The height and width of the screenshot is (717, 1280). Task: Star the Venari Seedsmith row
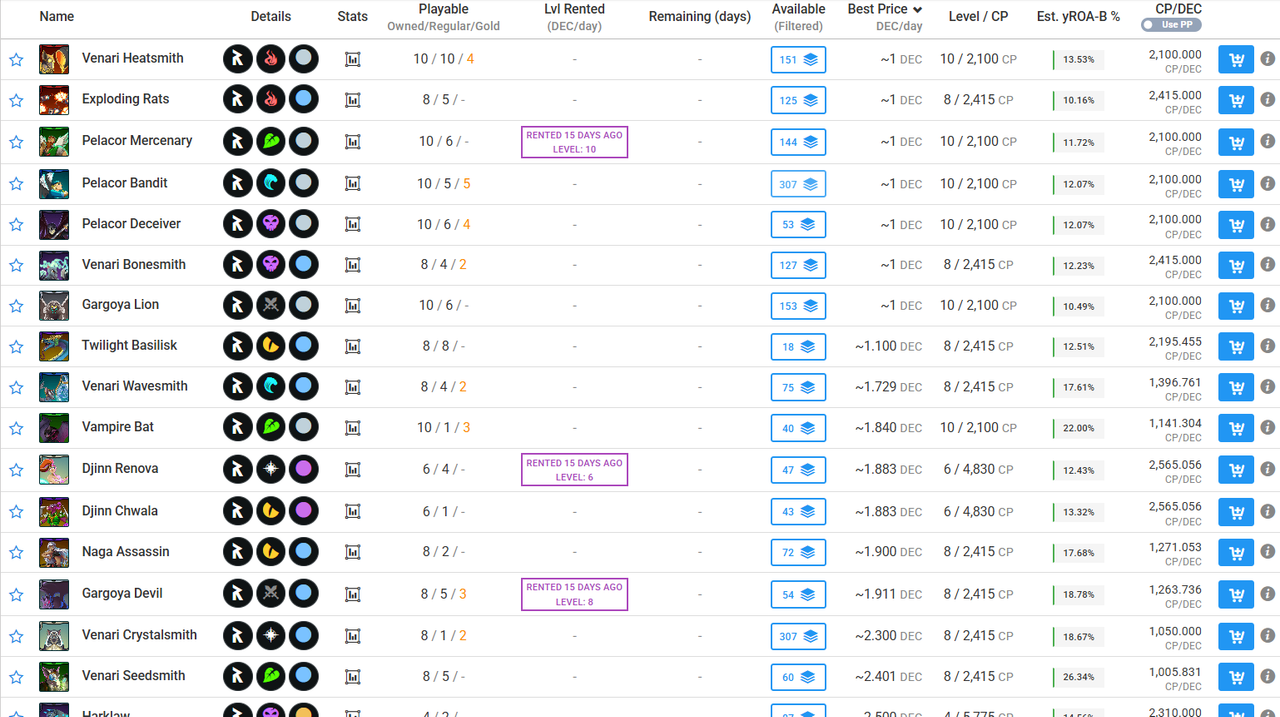coord(16,677)
